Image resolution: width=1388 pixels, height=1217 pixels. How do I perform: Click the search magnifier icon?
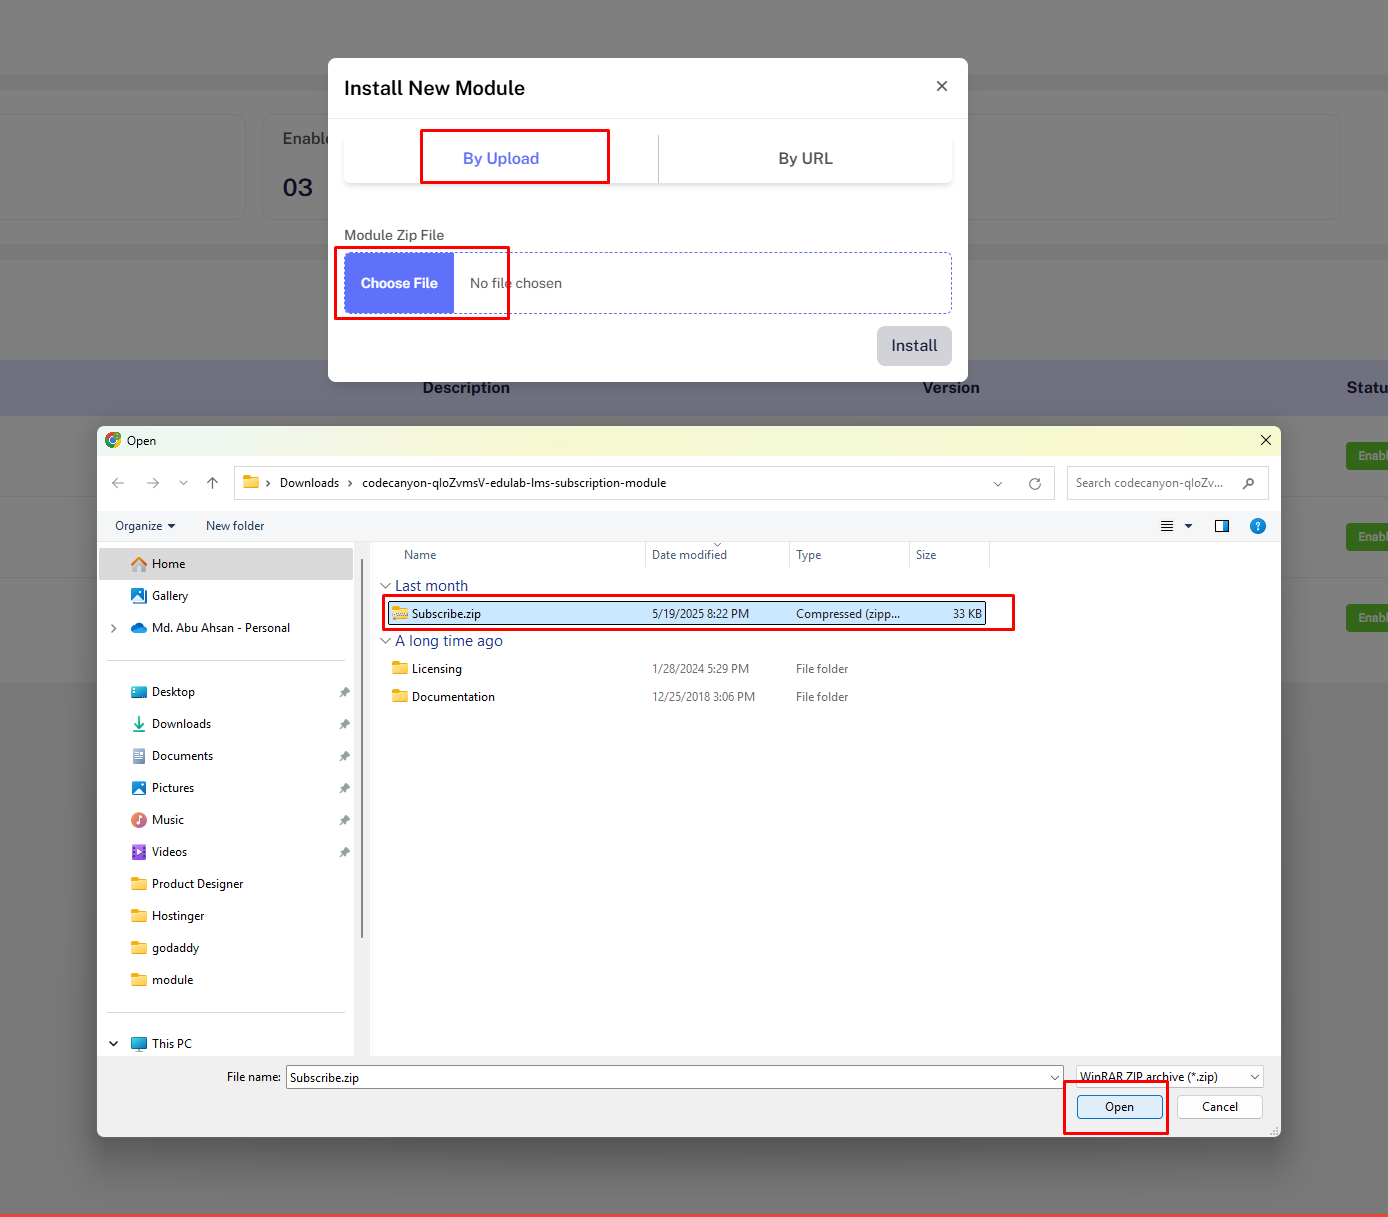click(x=1248, y=483)
